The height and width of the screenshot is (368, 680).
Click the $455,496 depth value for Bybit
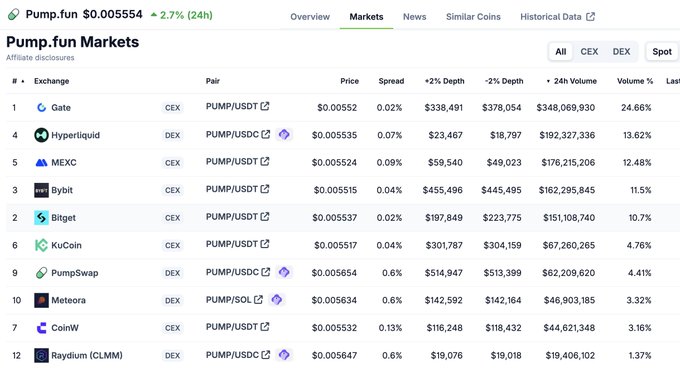tap(443, 190)
